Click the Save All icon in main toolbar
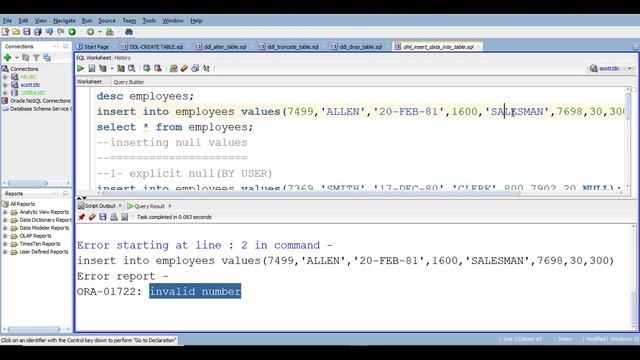Screen dimensions: 640x360 tap(38, 32)
